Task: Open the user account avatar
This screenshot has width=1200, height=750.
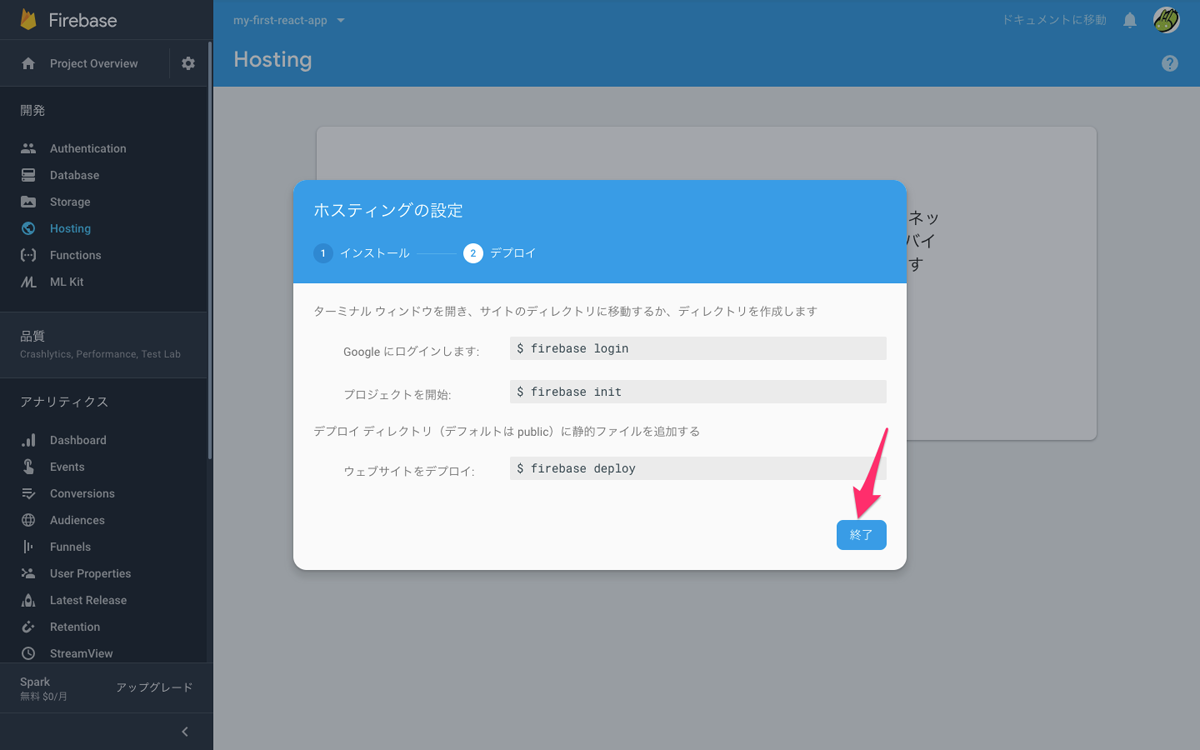Action: coord(1166,20)
